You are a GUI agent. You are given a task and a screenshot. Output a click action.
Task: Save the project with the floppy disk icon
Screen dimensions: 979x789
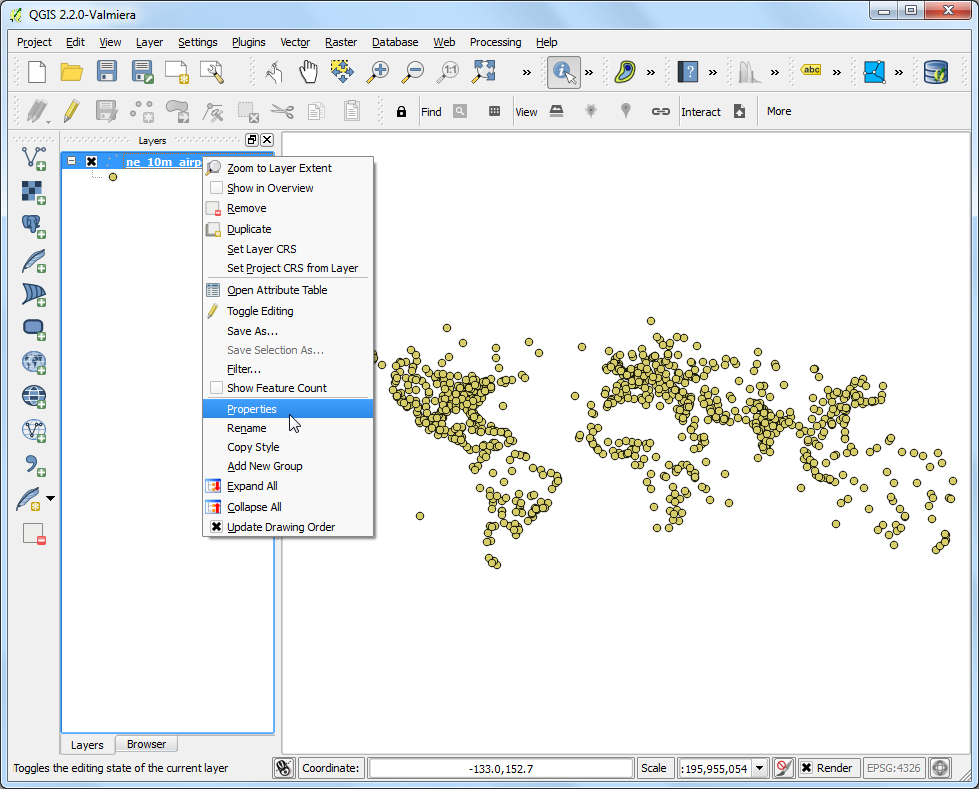[x=107, y=71]
